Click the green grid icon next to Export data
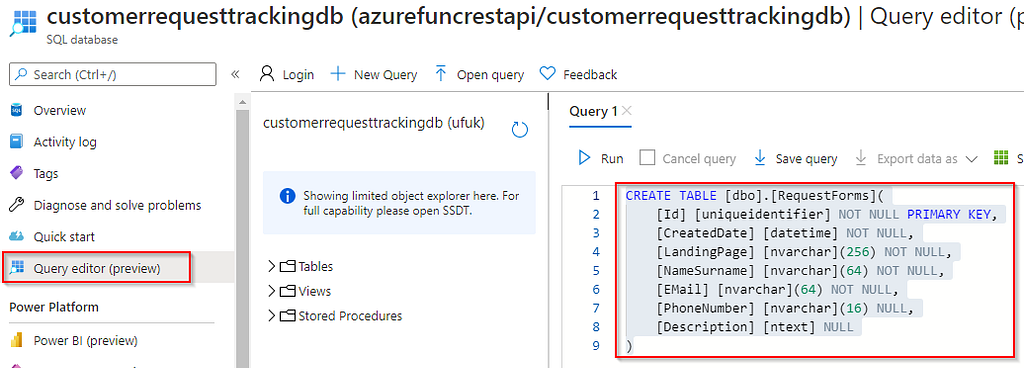The height and width of the screenshot is (368, 1024). pos(1001,158)
